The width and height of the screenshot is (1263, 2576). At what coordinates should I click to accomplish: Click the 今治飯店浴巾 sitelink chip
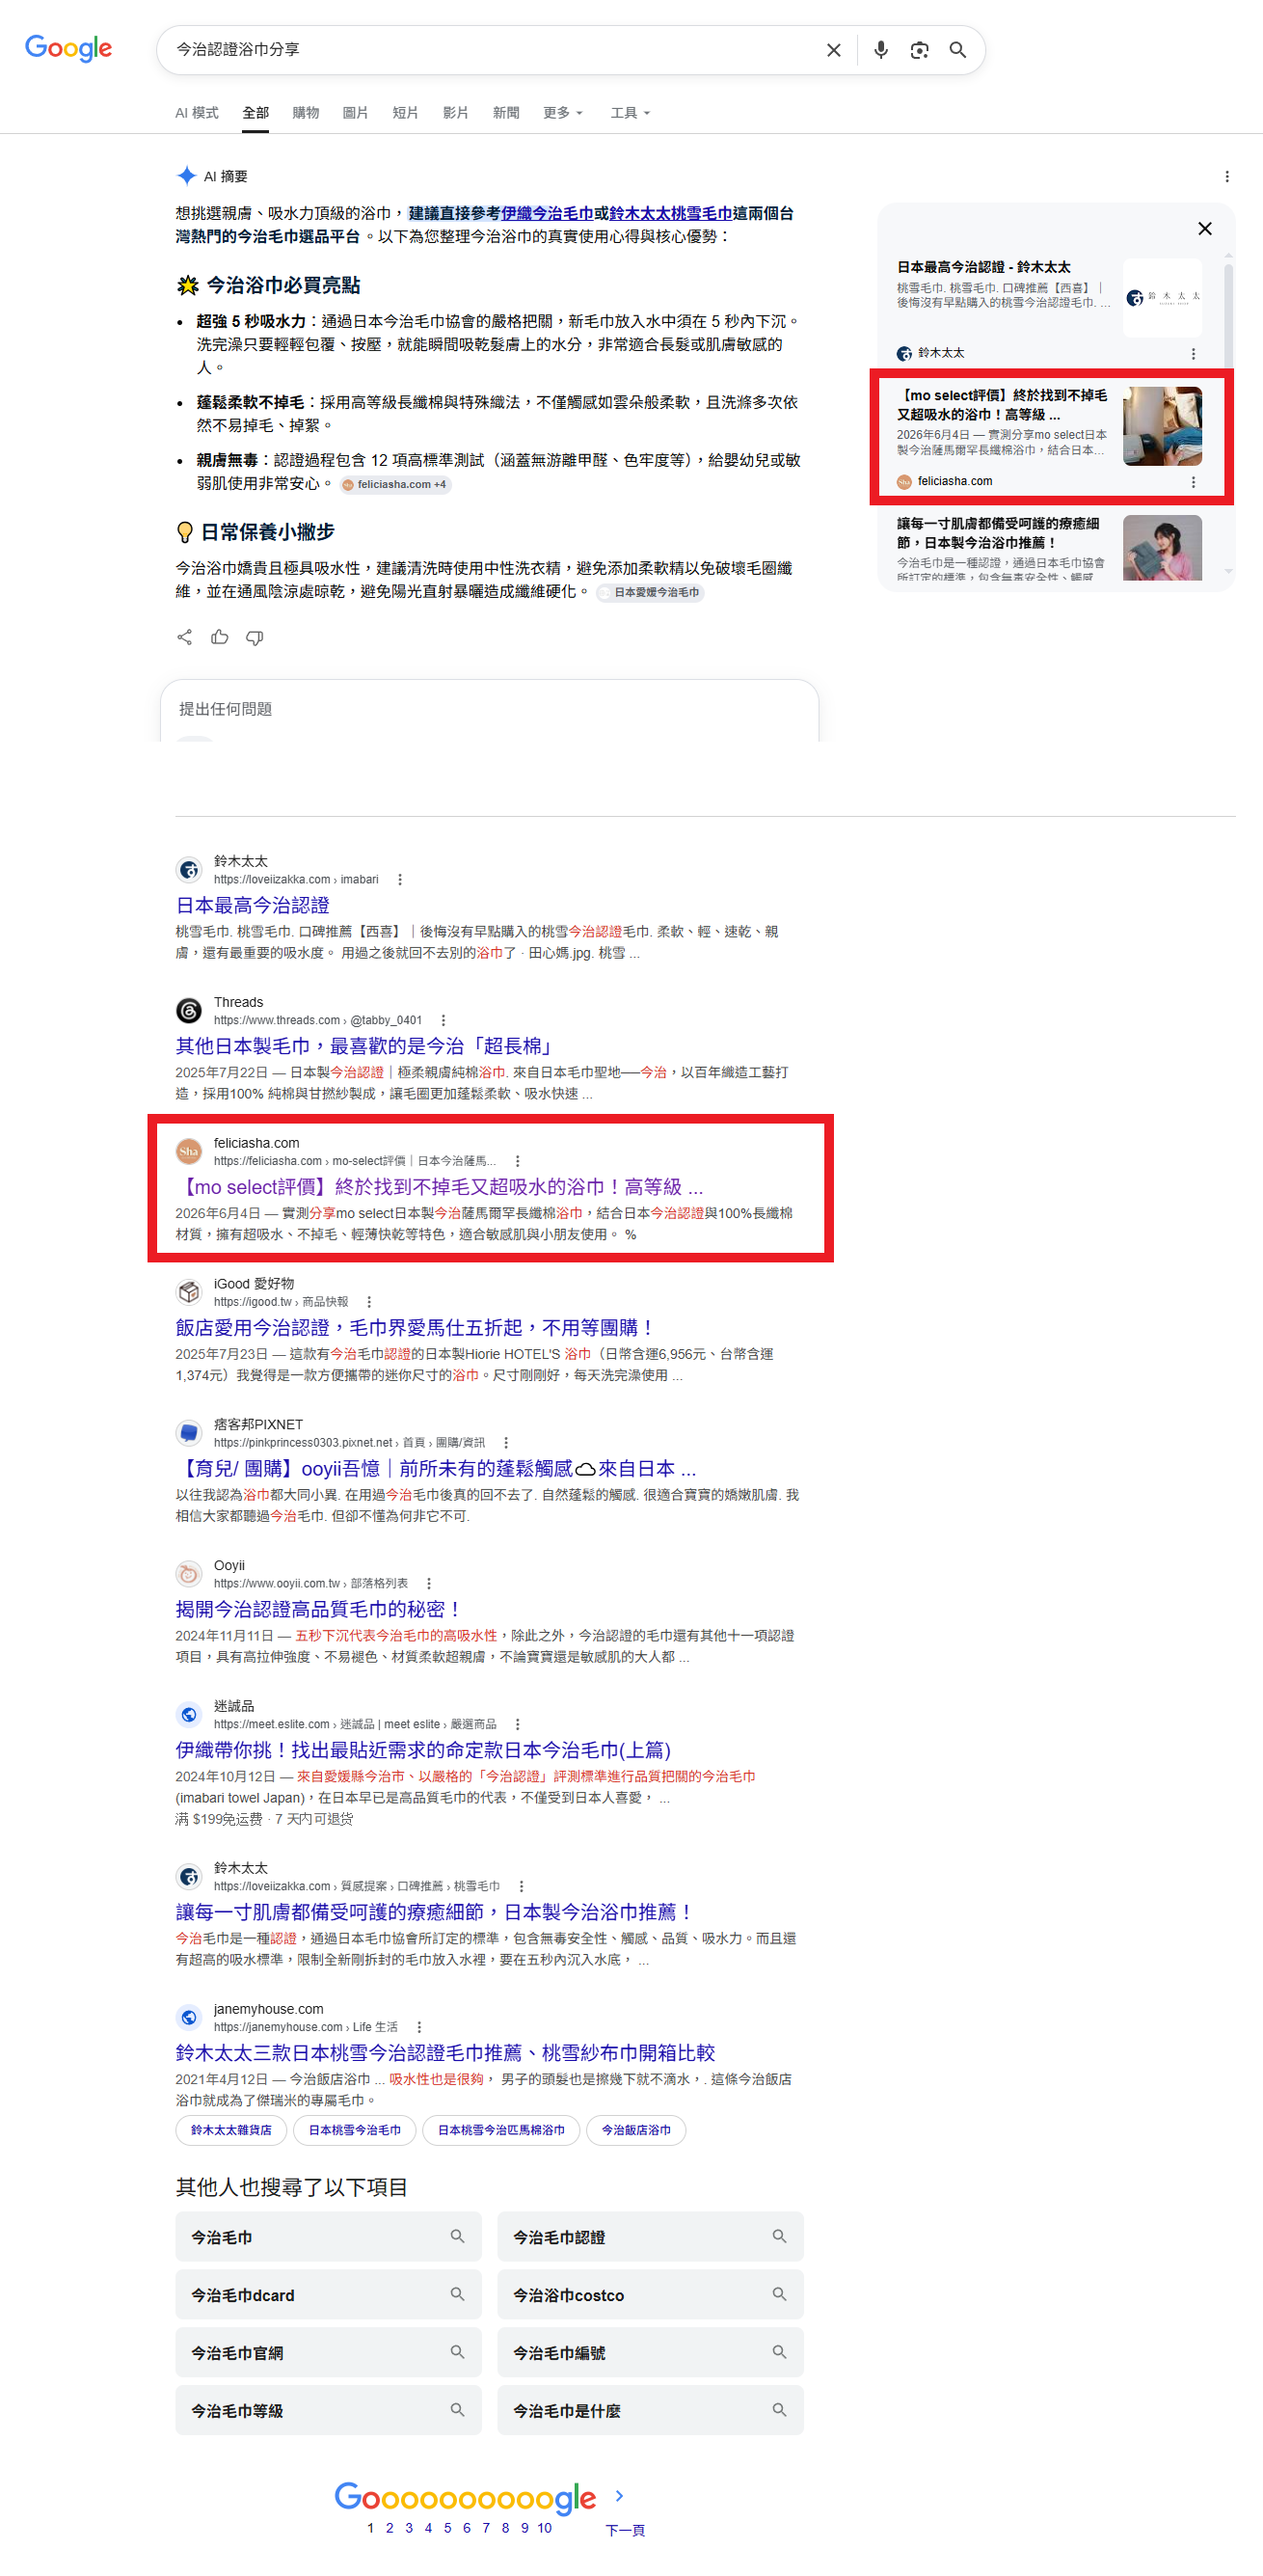click(636, 2131)
